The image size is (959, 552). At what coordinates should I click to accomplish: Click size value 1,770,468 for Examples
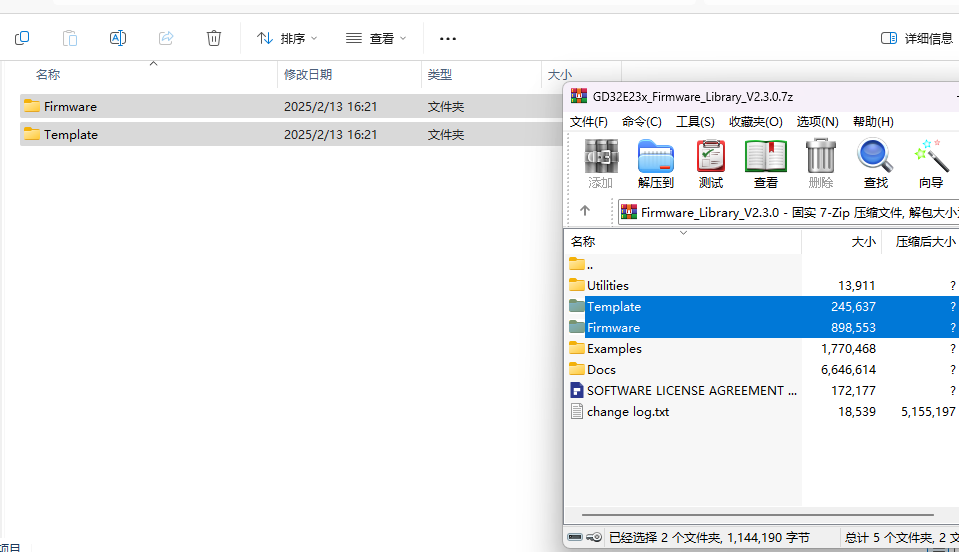[848, 348]
